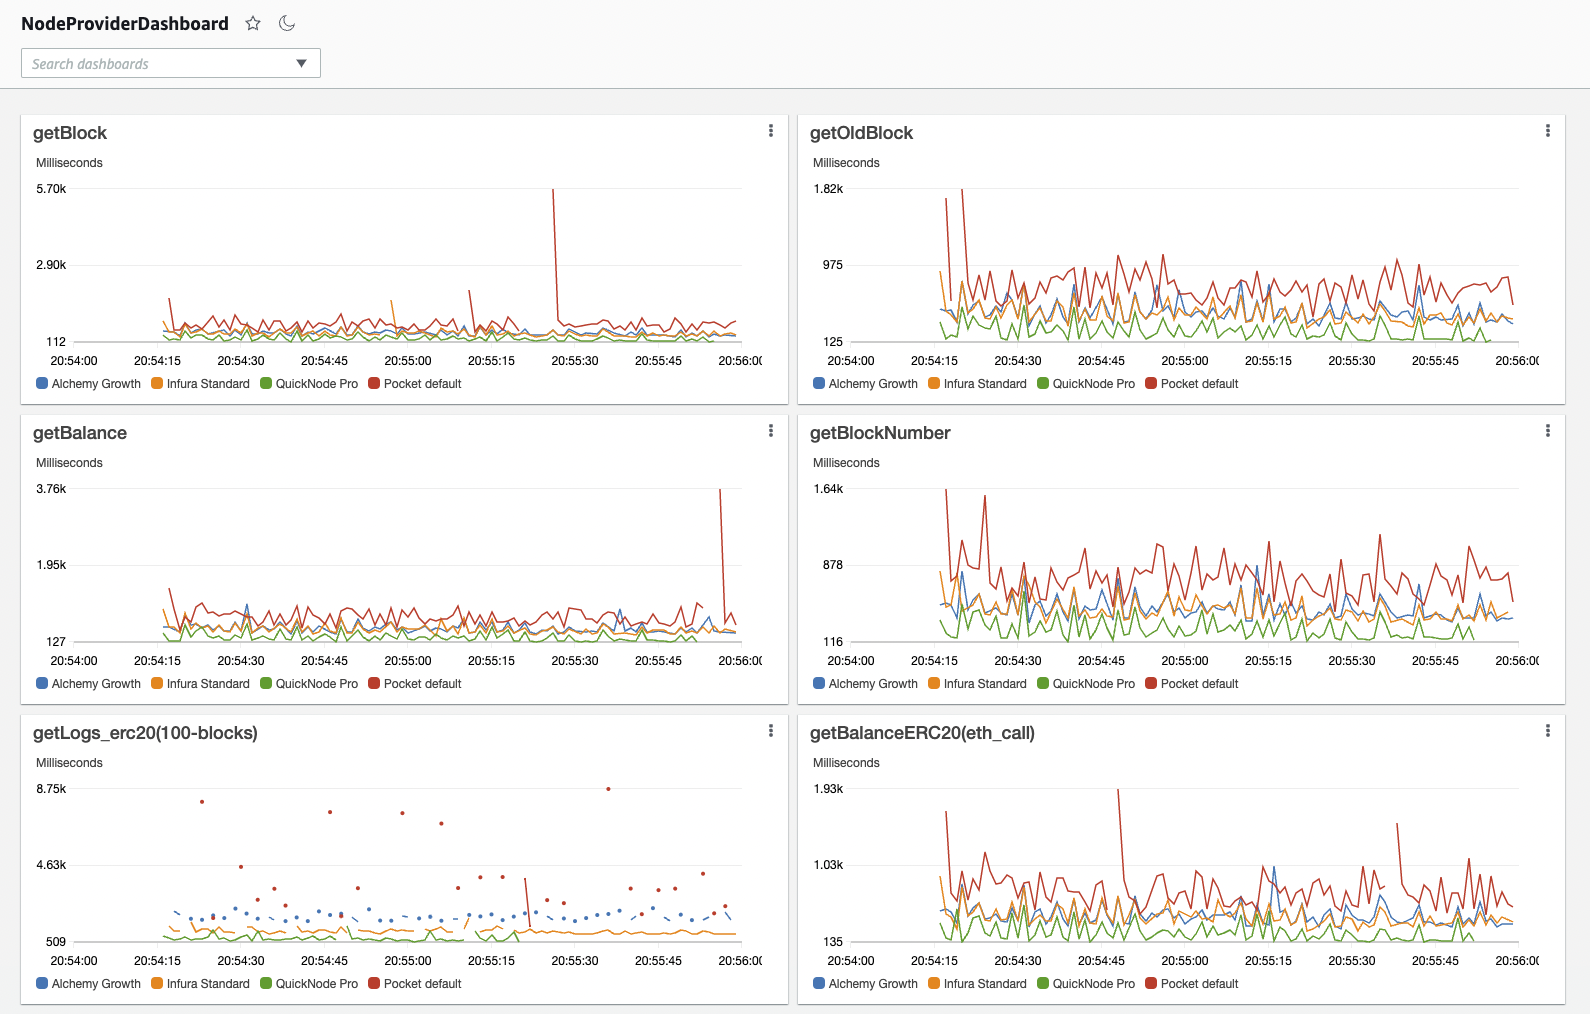Image resolution: width=1590 pixels, height=1014 pixels.
Task: Open the getOldBlock widget actions menu
Action: click(1548, 131)
